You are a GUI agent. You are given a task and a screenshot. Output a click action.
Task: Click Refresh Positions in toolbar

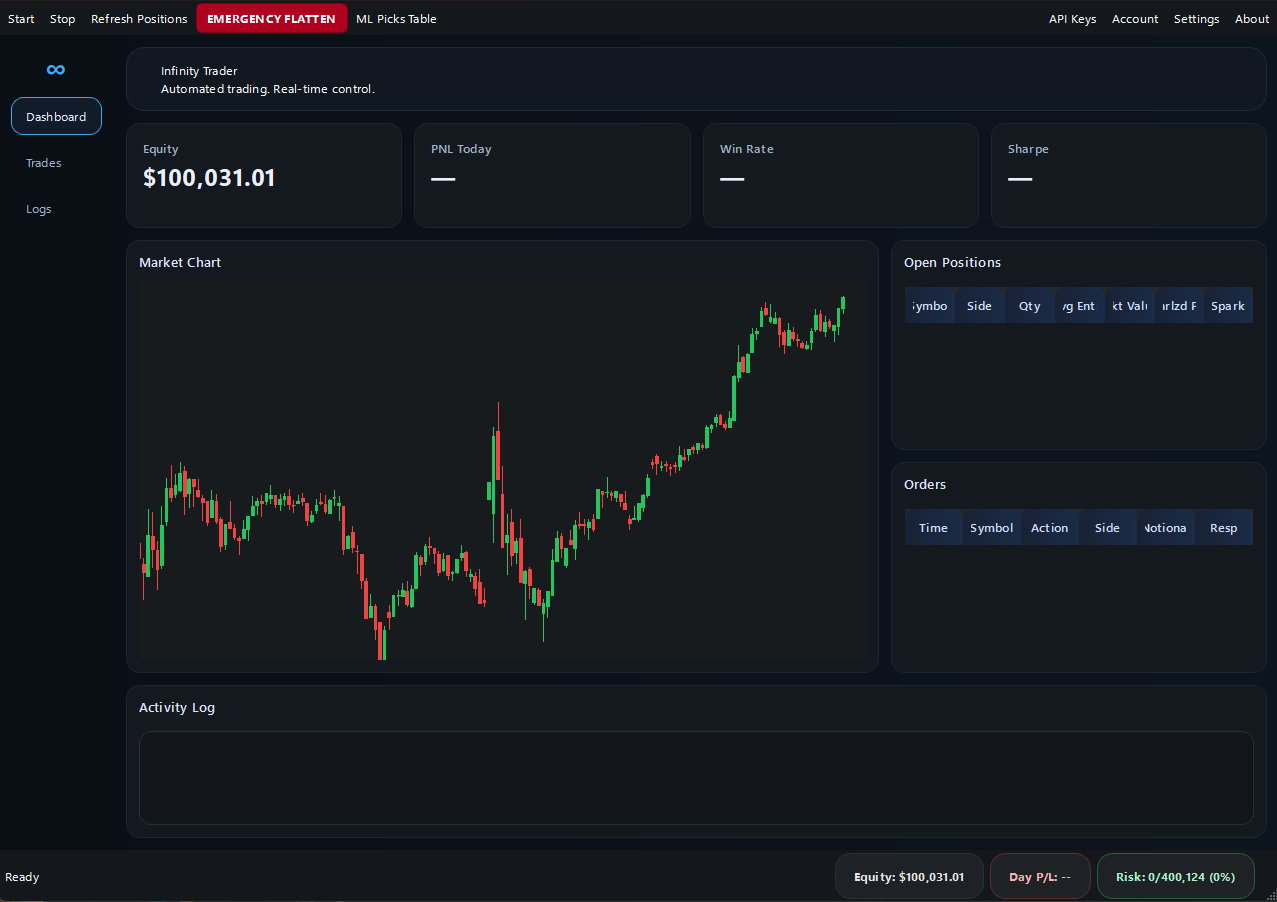tap(139, 19)
